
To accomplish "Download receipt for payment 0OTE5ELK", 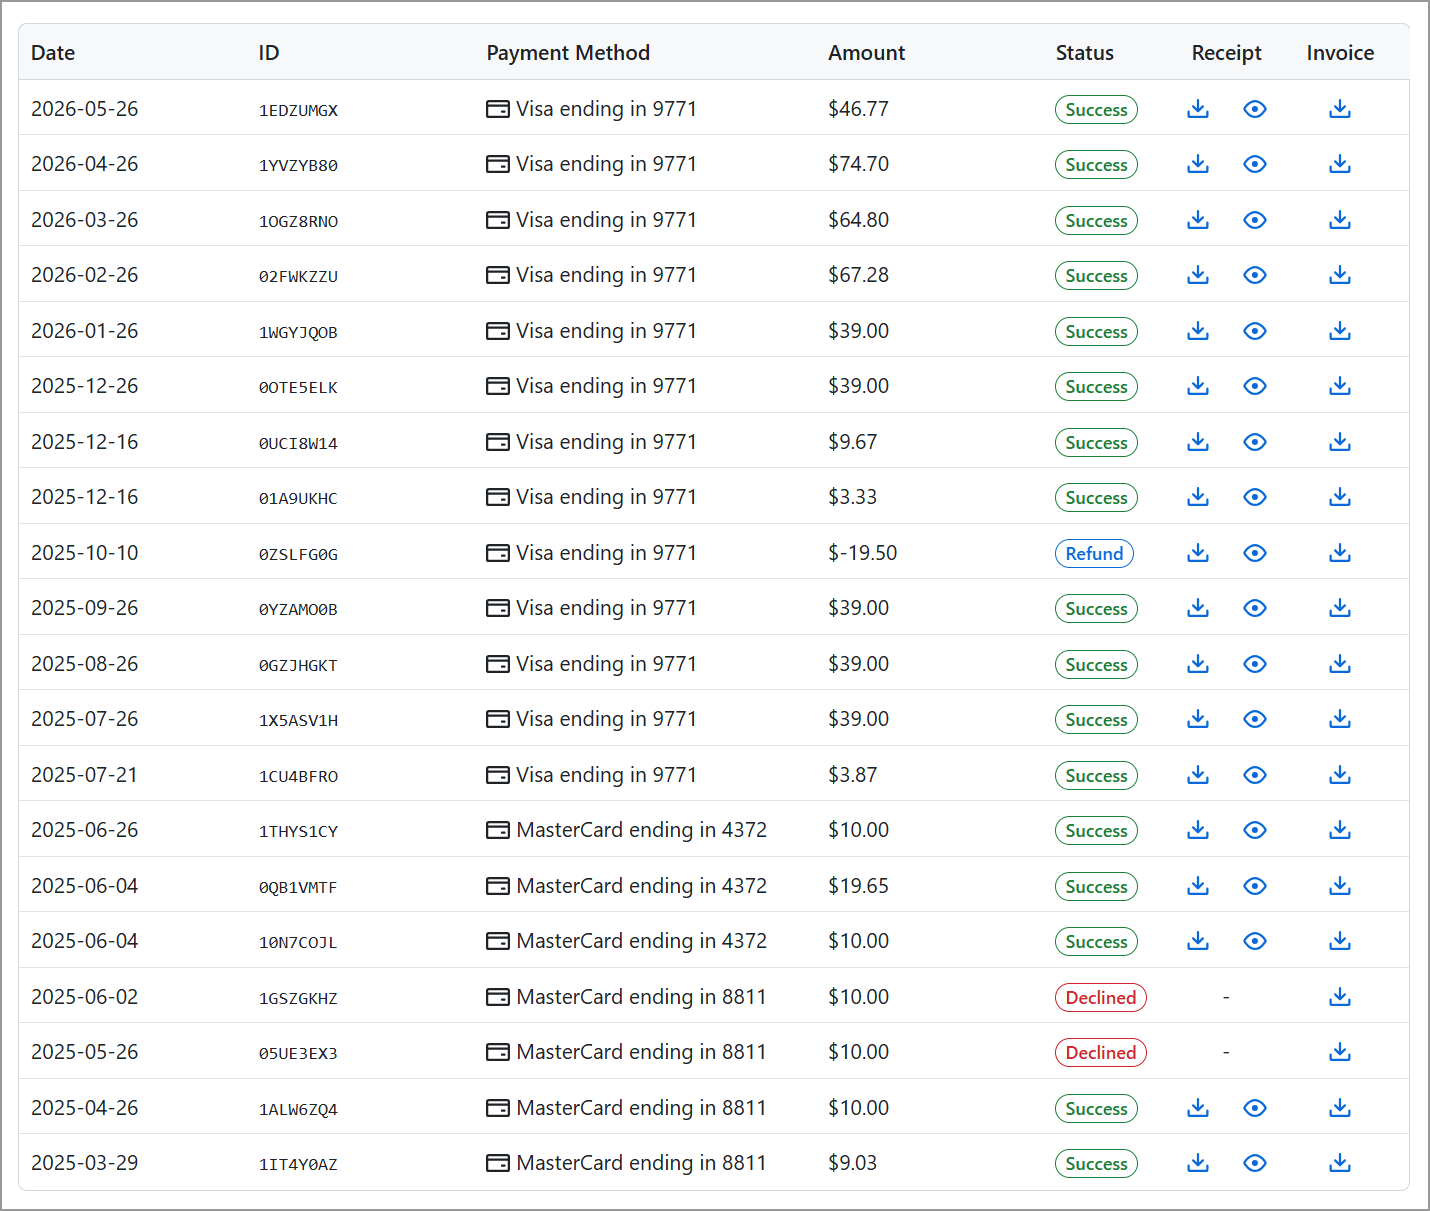I will click(1198, 386).
